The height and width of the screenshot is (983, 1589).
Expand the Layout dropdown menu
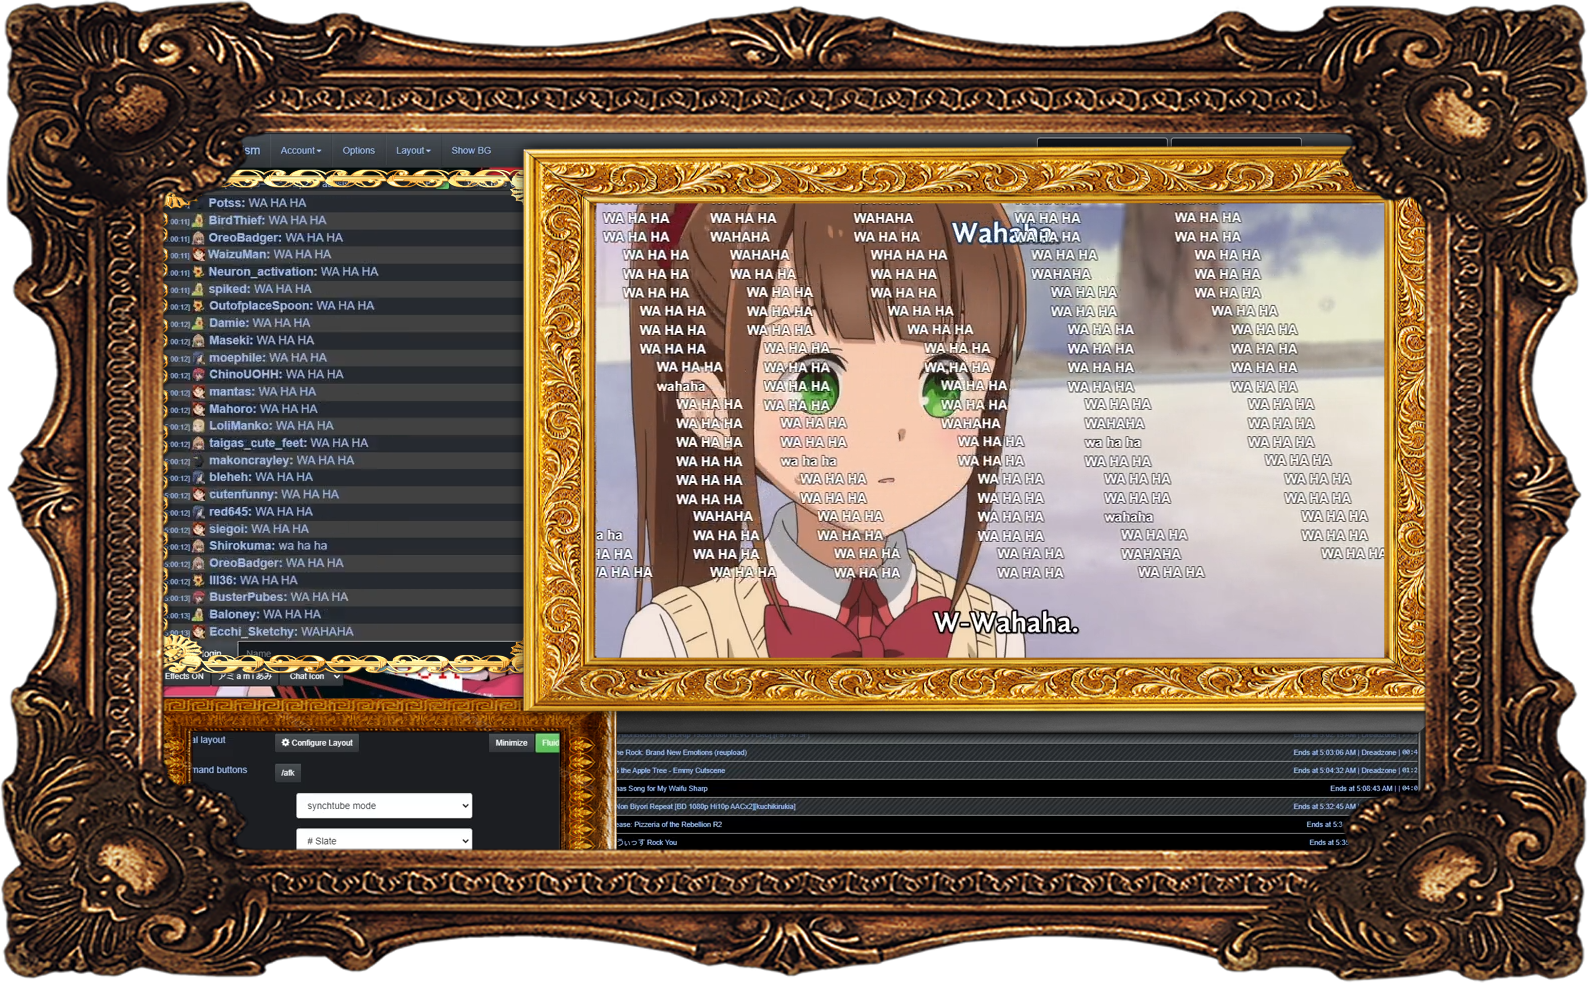click(x=412, y=151)
